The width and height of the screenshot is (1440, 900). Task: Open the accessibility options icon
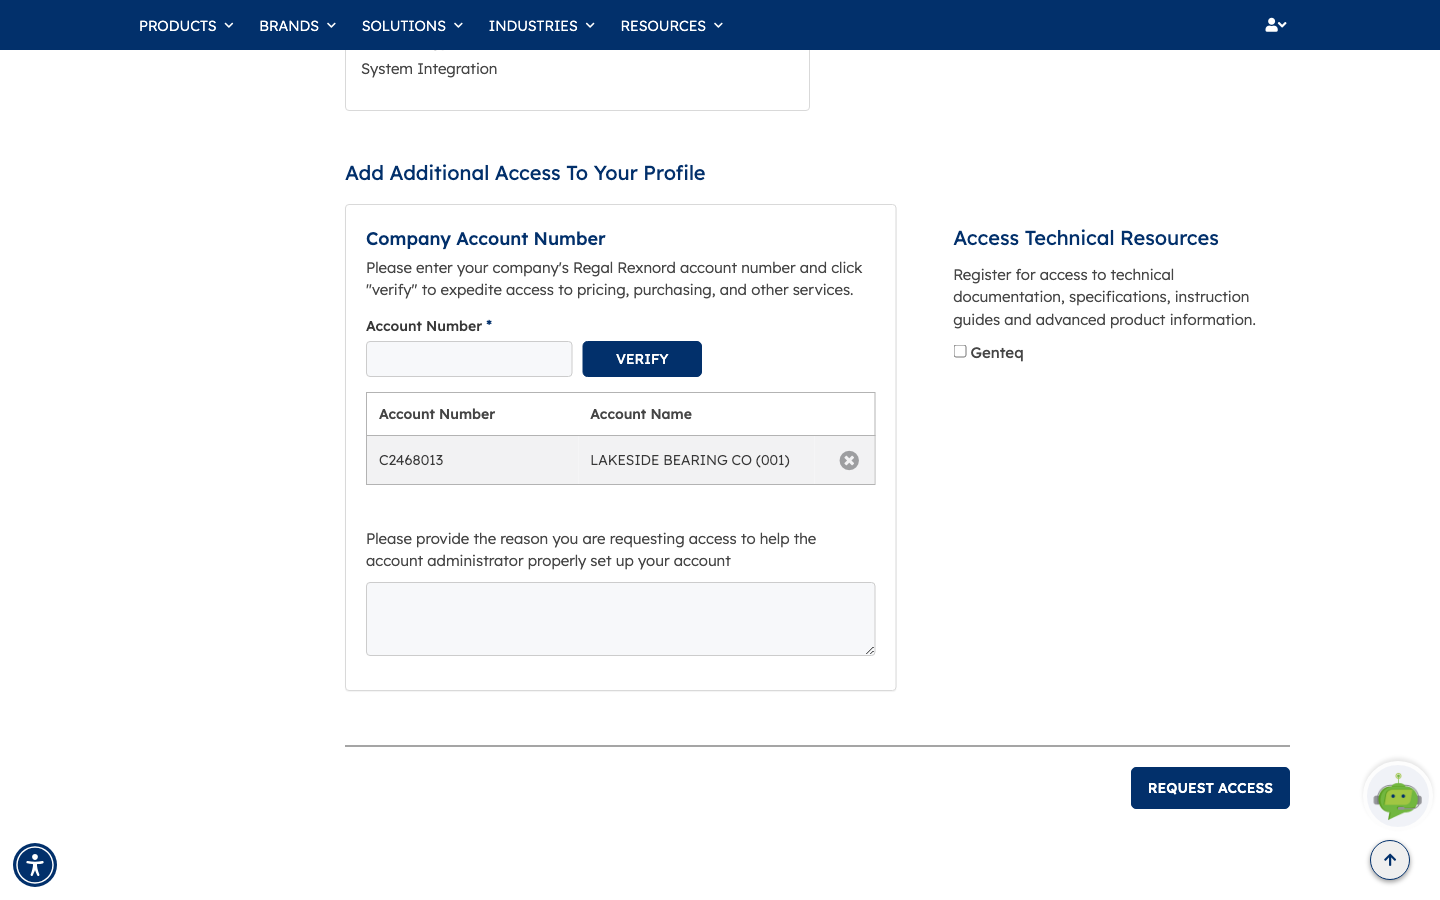(35, 865)
